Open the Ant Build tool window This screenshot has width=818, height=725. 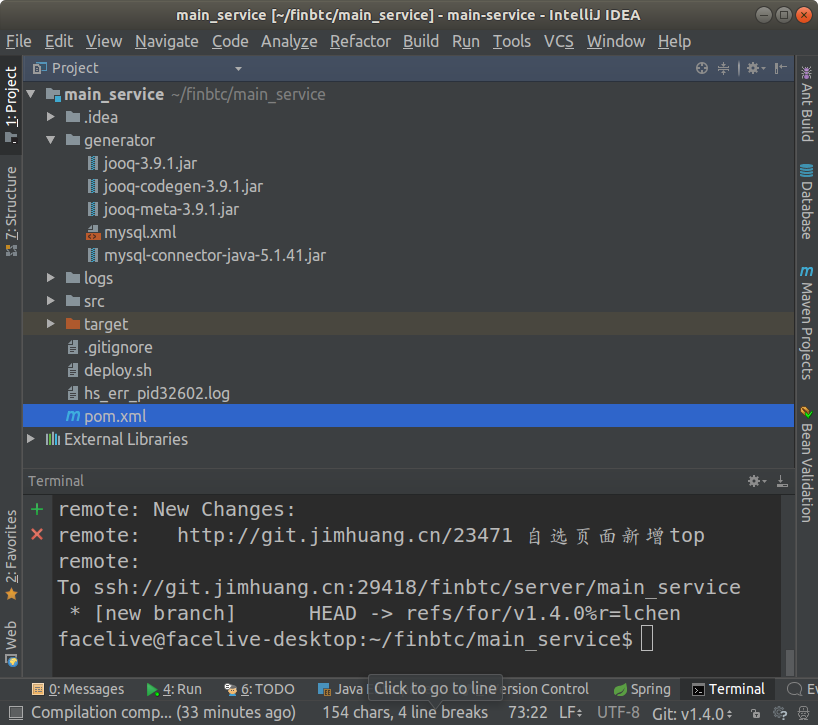coord(807,104)
